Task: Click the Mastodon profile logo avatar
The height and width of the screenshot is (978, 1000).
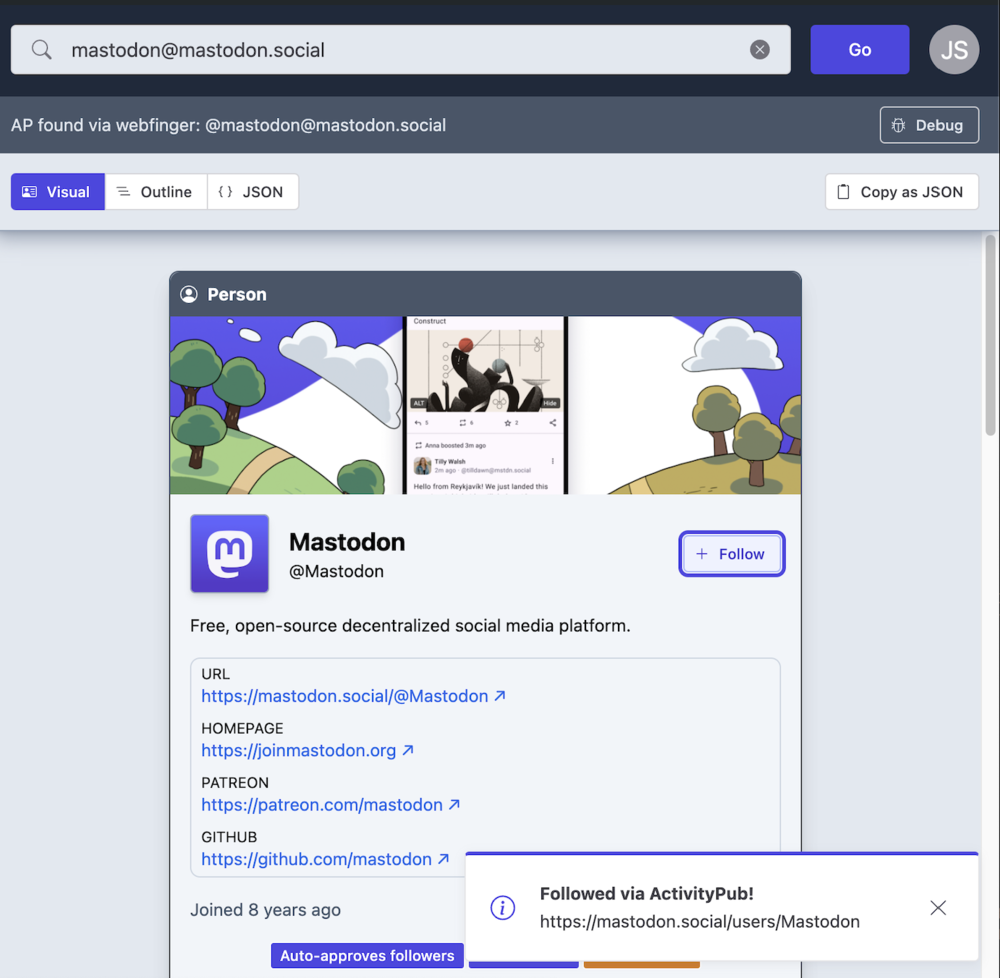Action: (x=229, y=554)
